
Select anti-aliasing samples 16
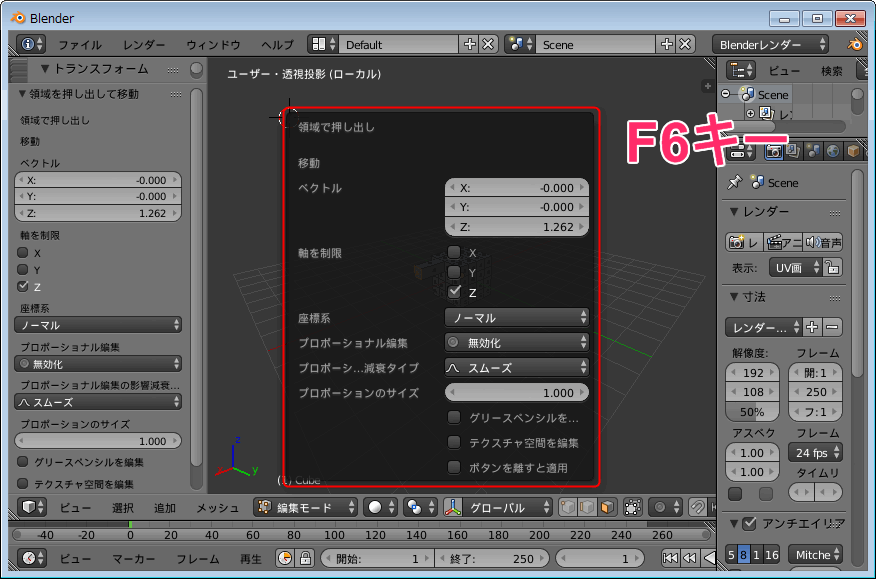click(x=772, y=554)
